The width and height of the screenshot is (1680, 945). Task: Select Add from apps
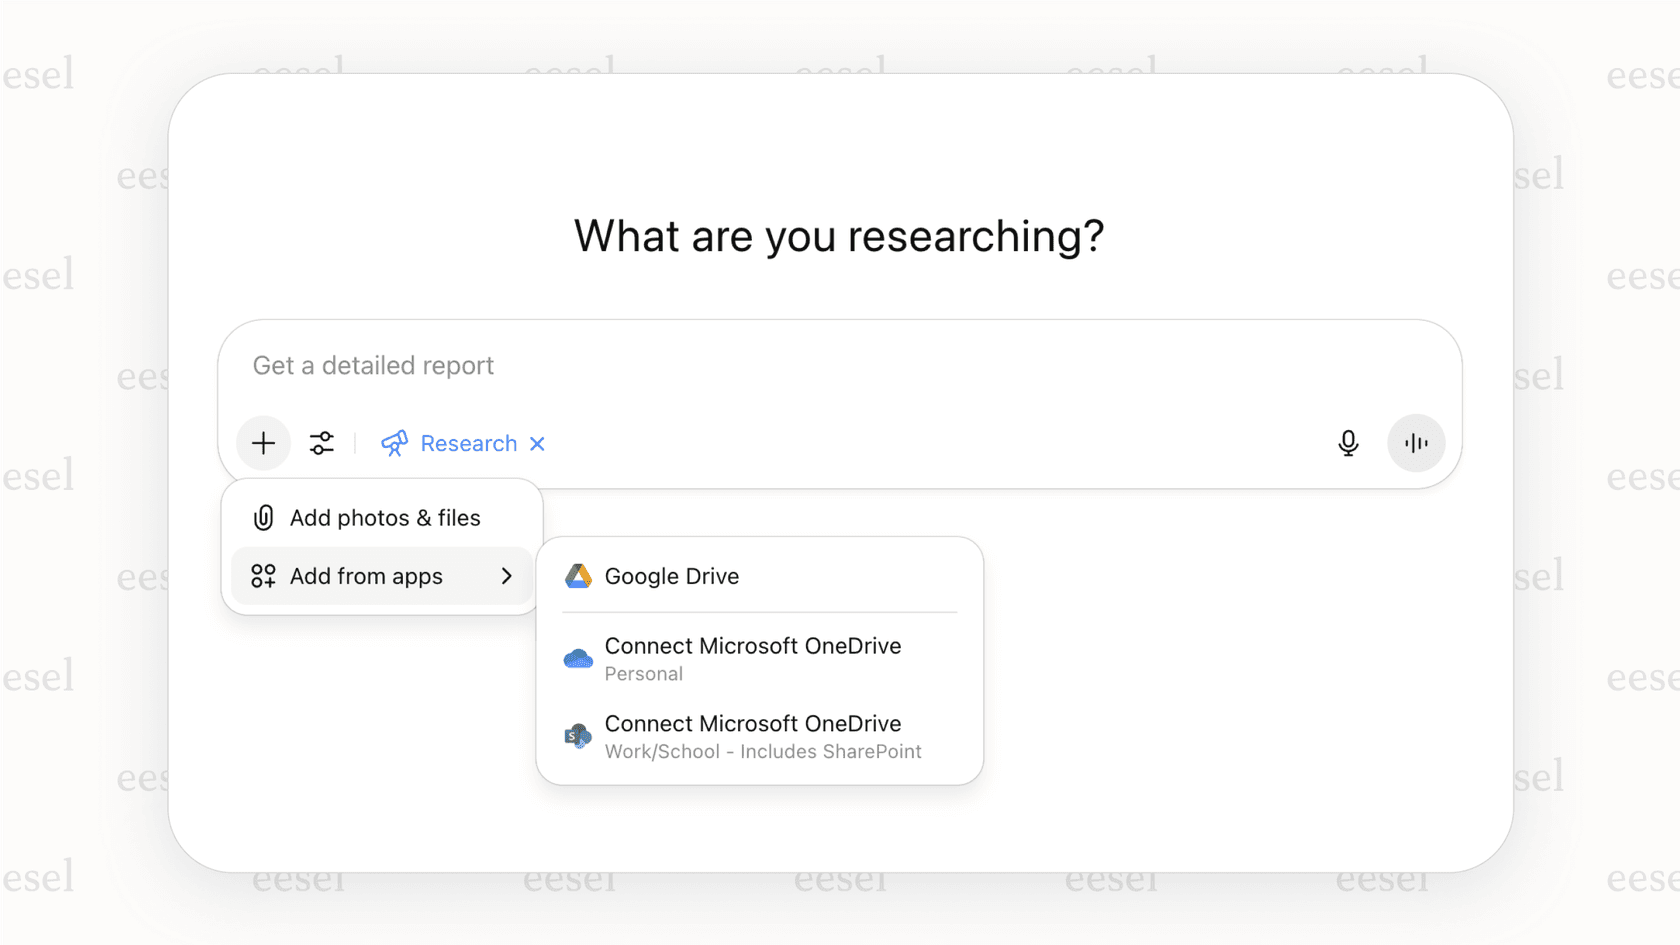[x=366, y=576]
